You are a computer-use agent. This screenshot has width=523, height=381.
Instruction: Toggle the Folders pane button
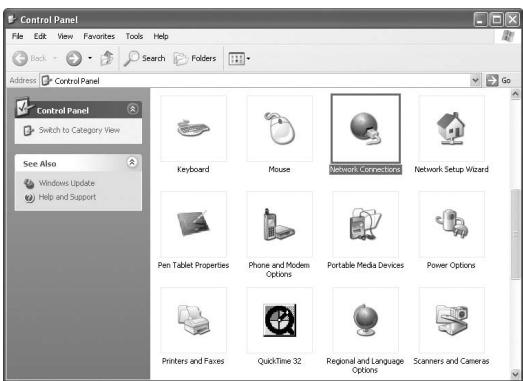pyautogui.click(x=195, y=59)
